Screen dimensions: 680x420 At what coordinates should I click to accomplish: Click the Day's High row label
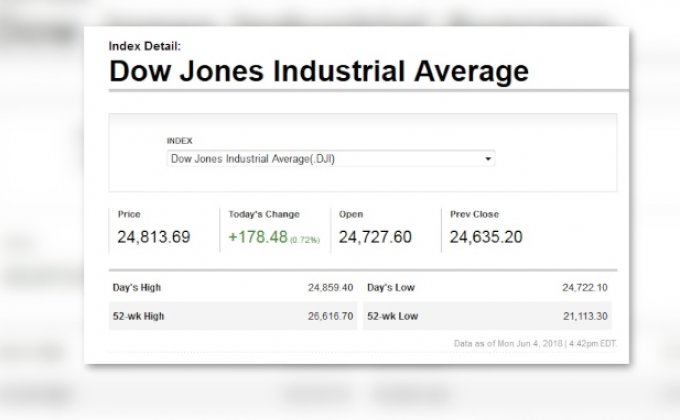[137, 288]
